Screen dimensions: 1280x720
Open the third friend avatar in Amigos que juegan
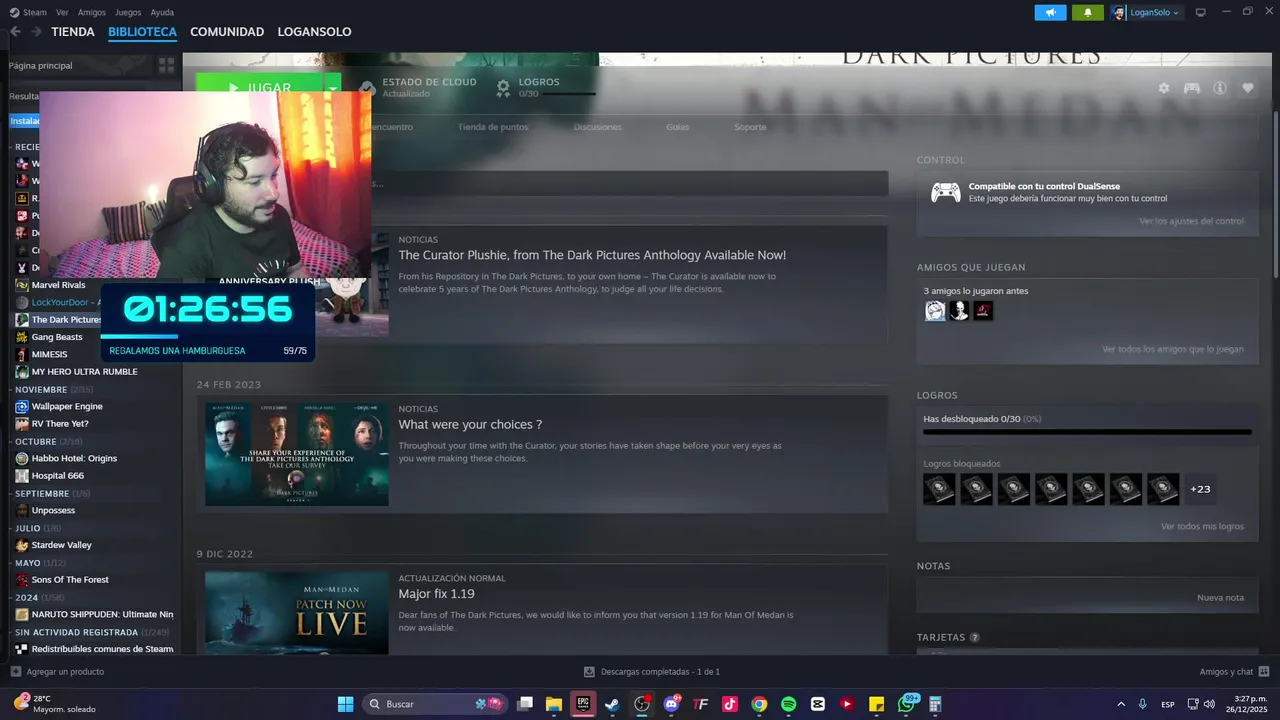pos(983,311)
